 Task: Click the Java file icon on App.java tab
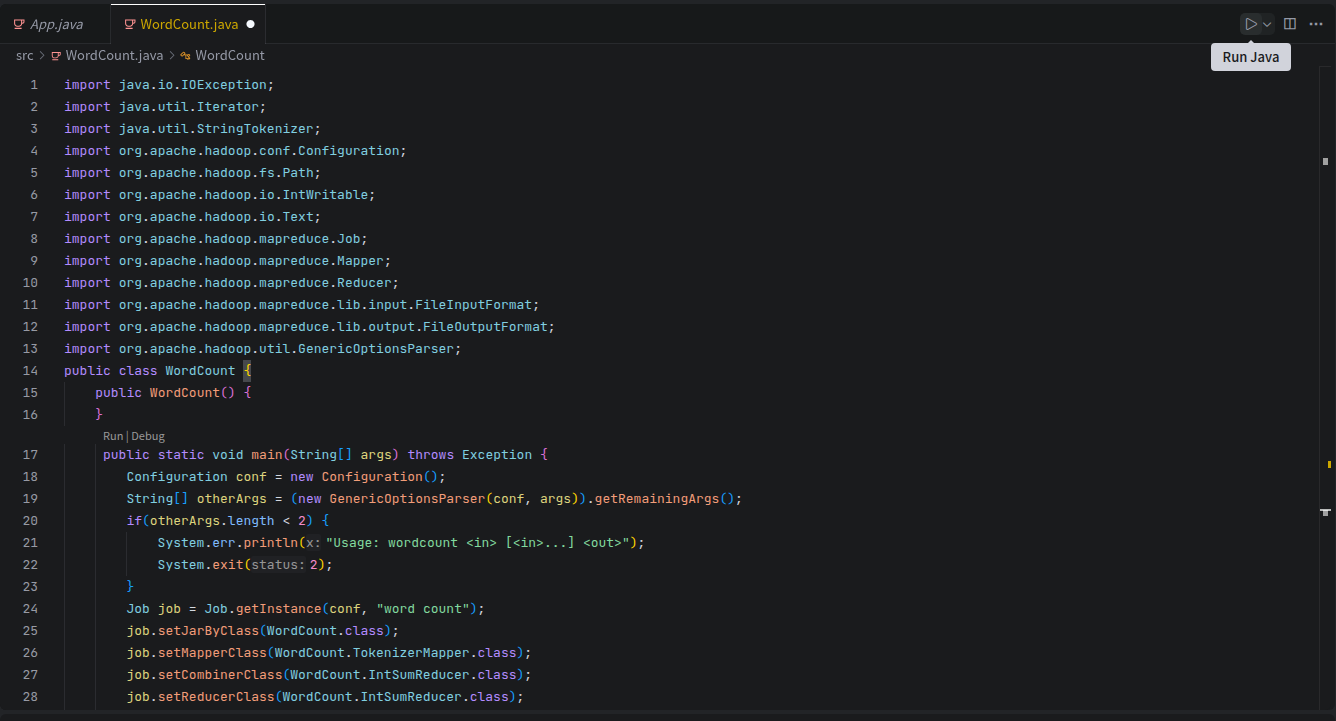(19, 24)
